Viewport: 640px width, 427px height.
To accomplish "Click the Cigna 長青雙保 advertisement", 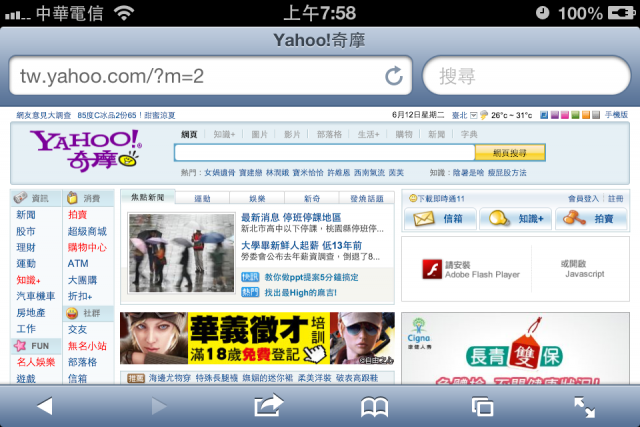I will point(516,348).
